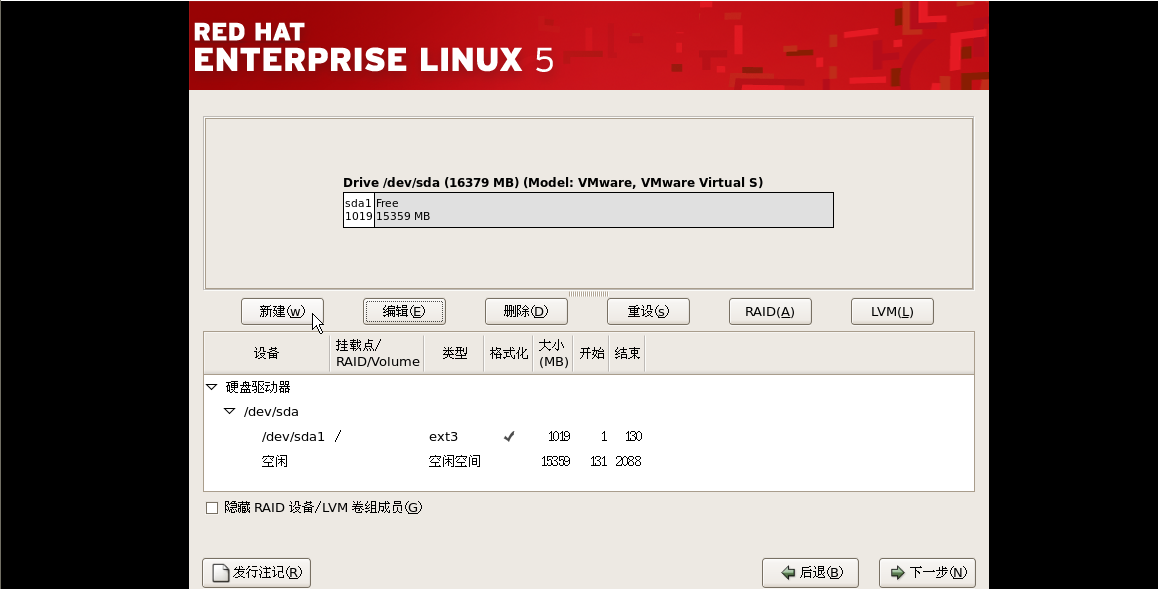
Task: Collapse the /dev/sda tree node
Action: 229,411
